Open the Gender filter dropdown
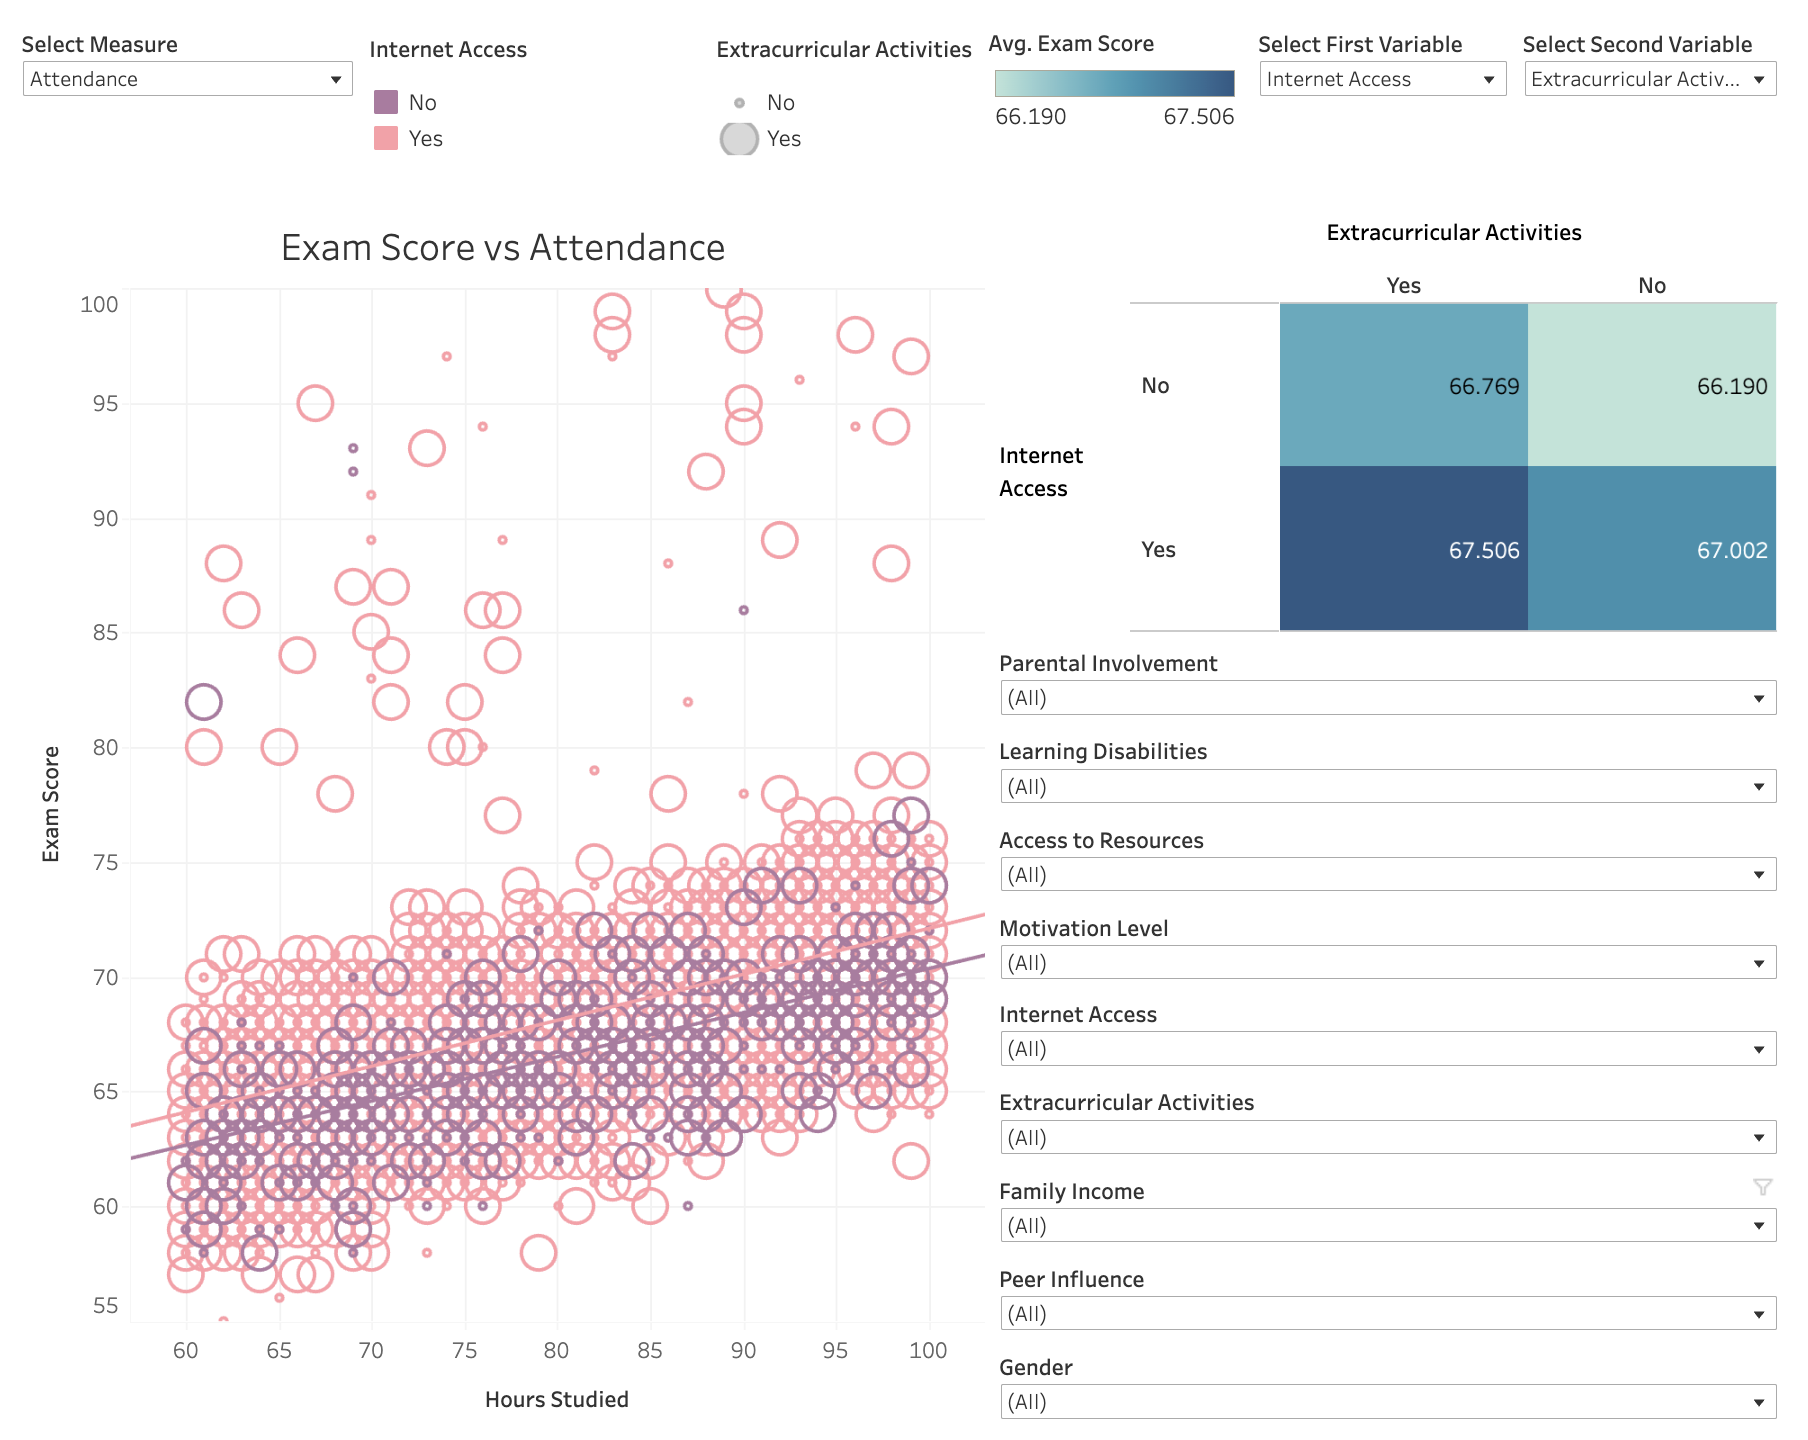Image resolution: width=1808 pixels, height=1440 pixels. [1387, 1402]
